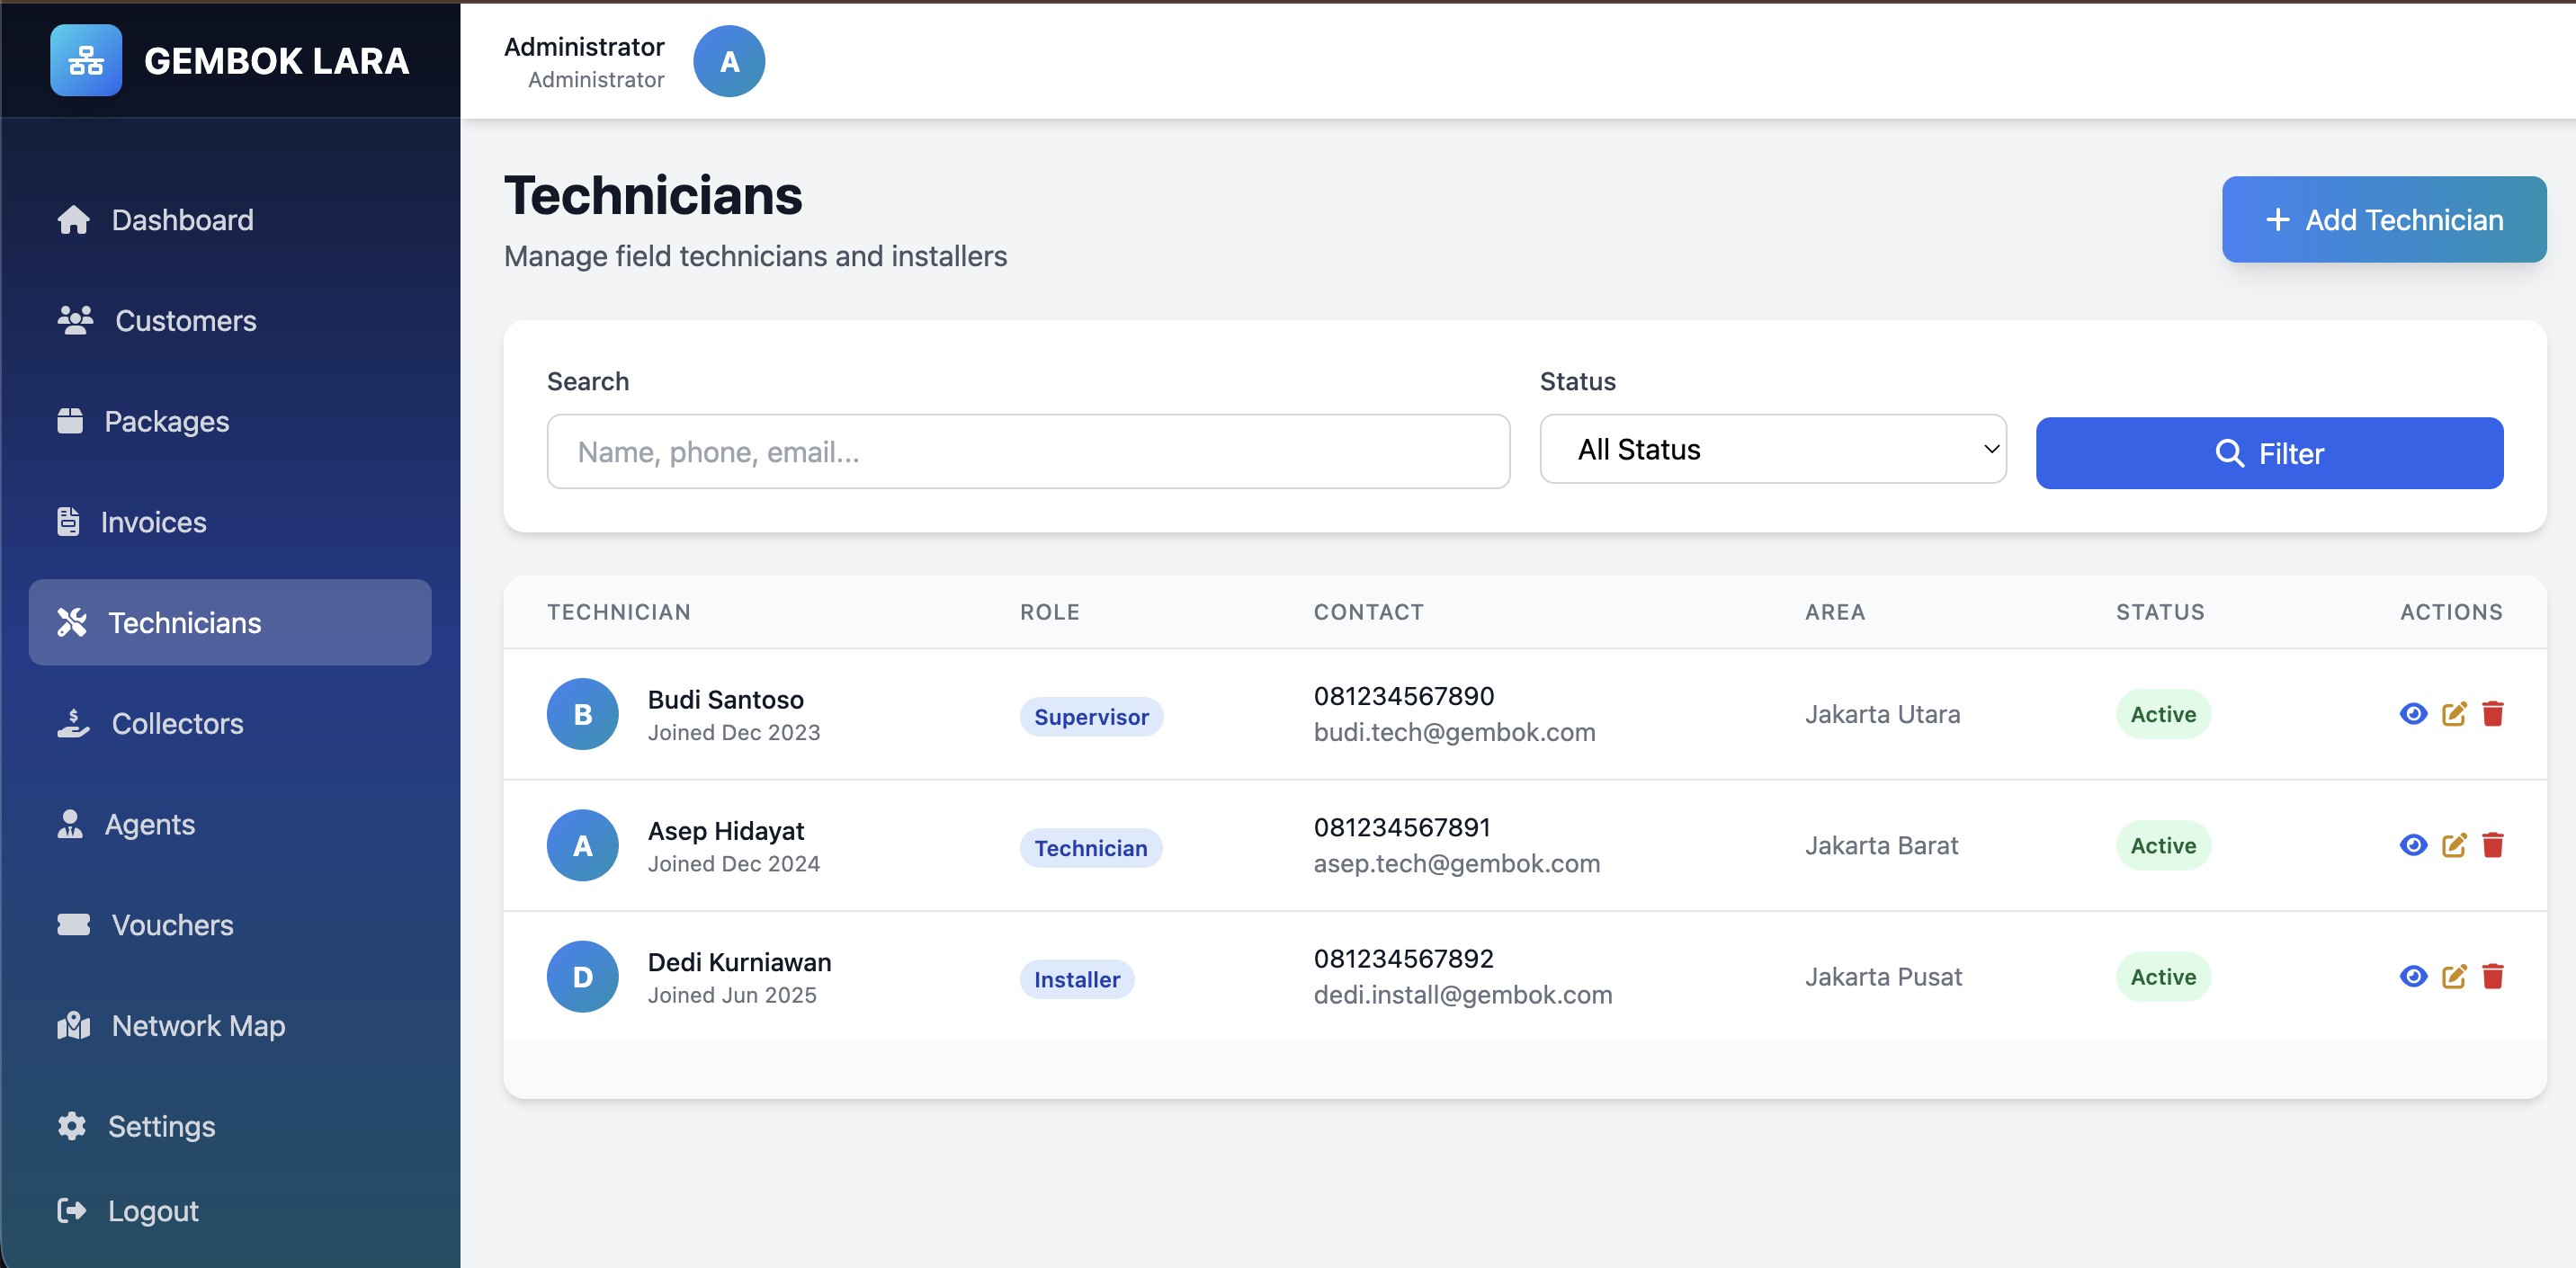Click edit icon for Budi Santoso
The width and height of the screenshot is (2576, 1268).
tap(2453, 714)
